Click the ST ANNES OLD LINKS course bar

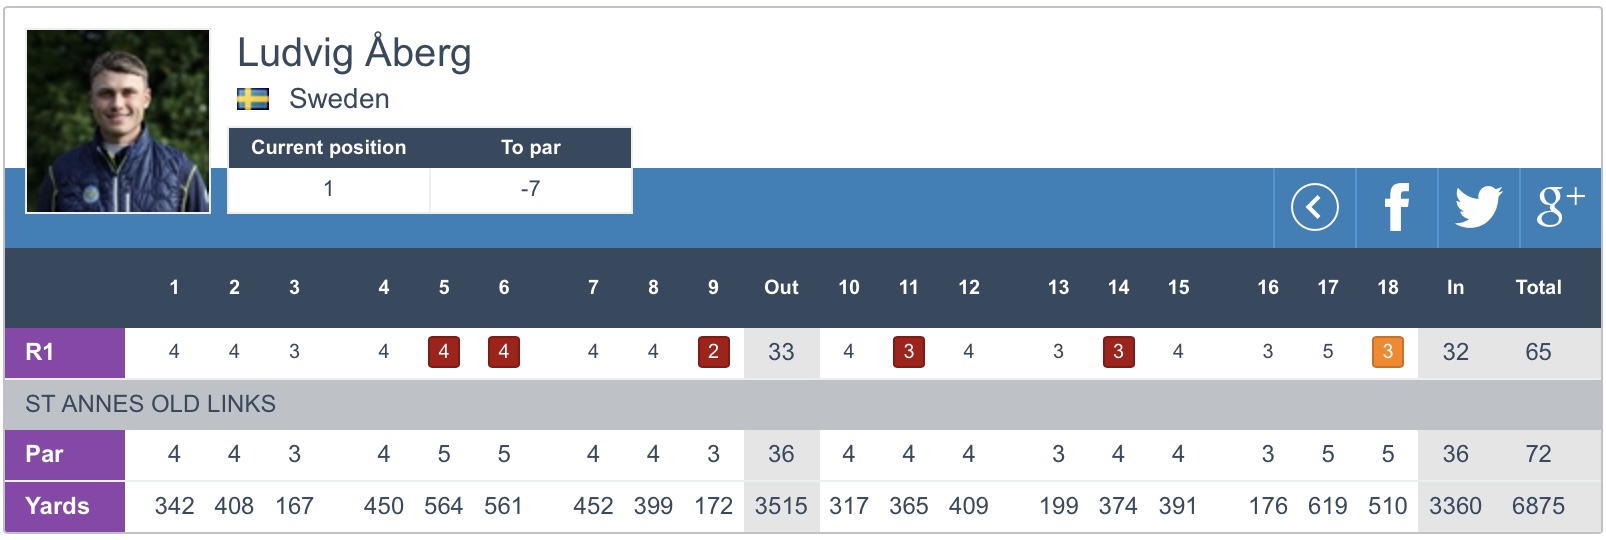150,404
